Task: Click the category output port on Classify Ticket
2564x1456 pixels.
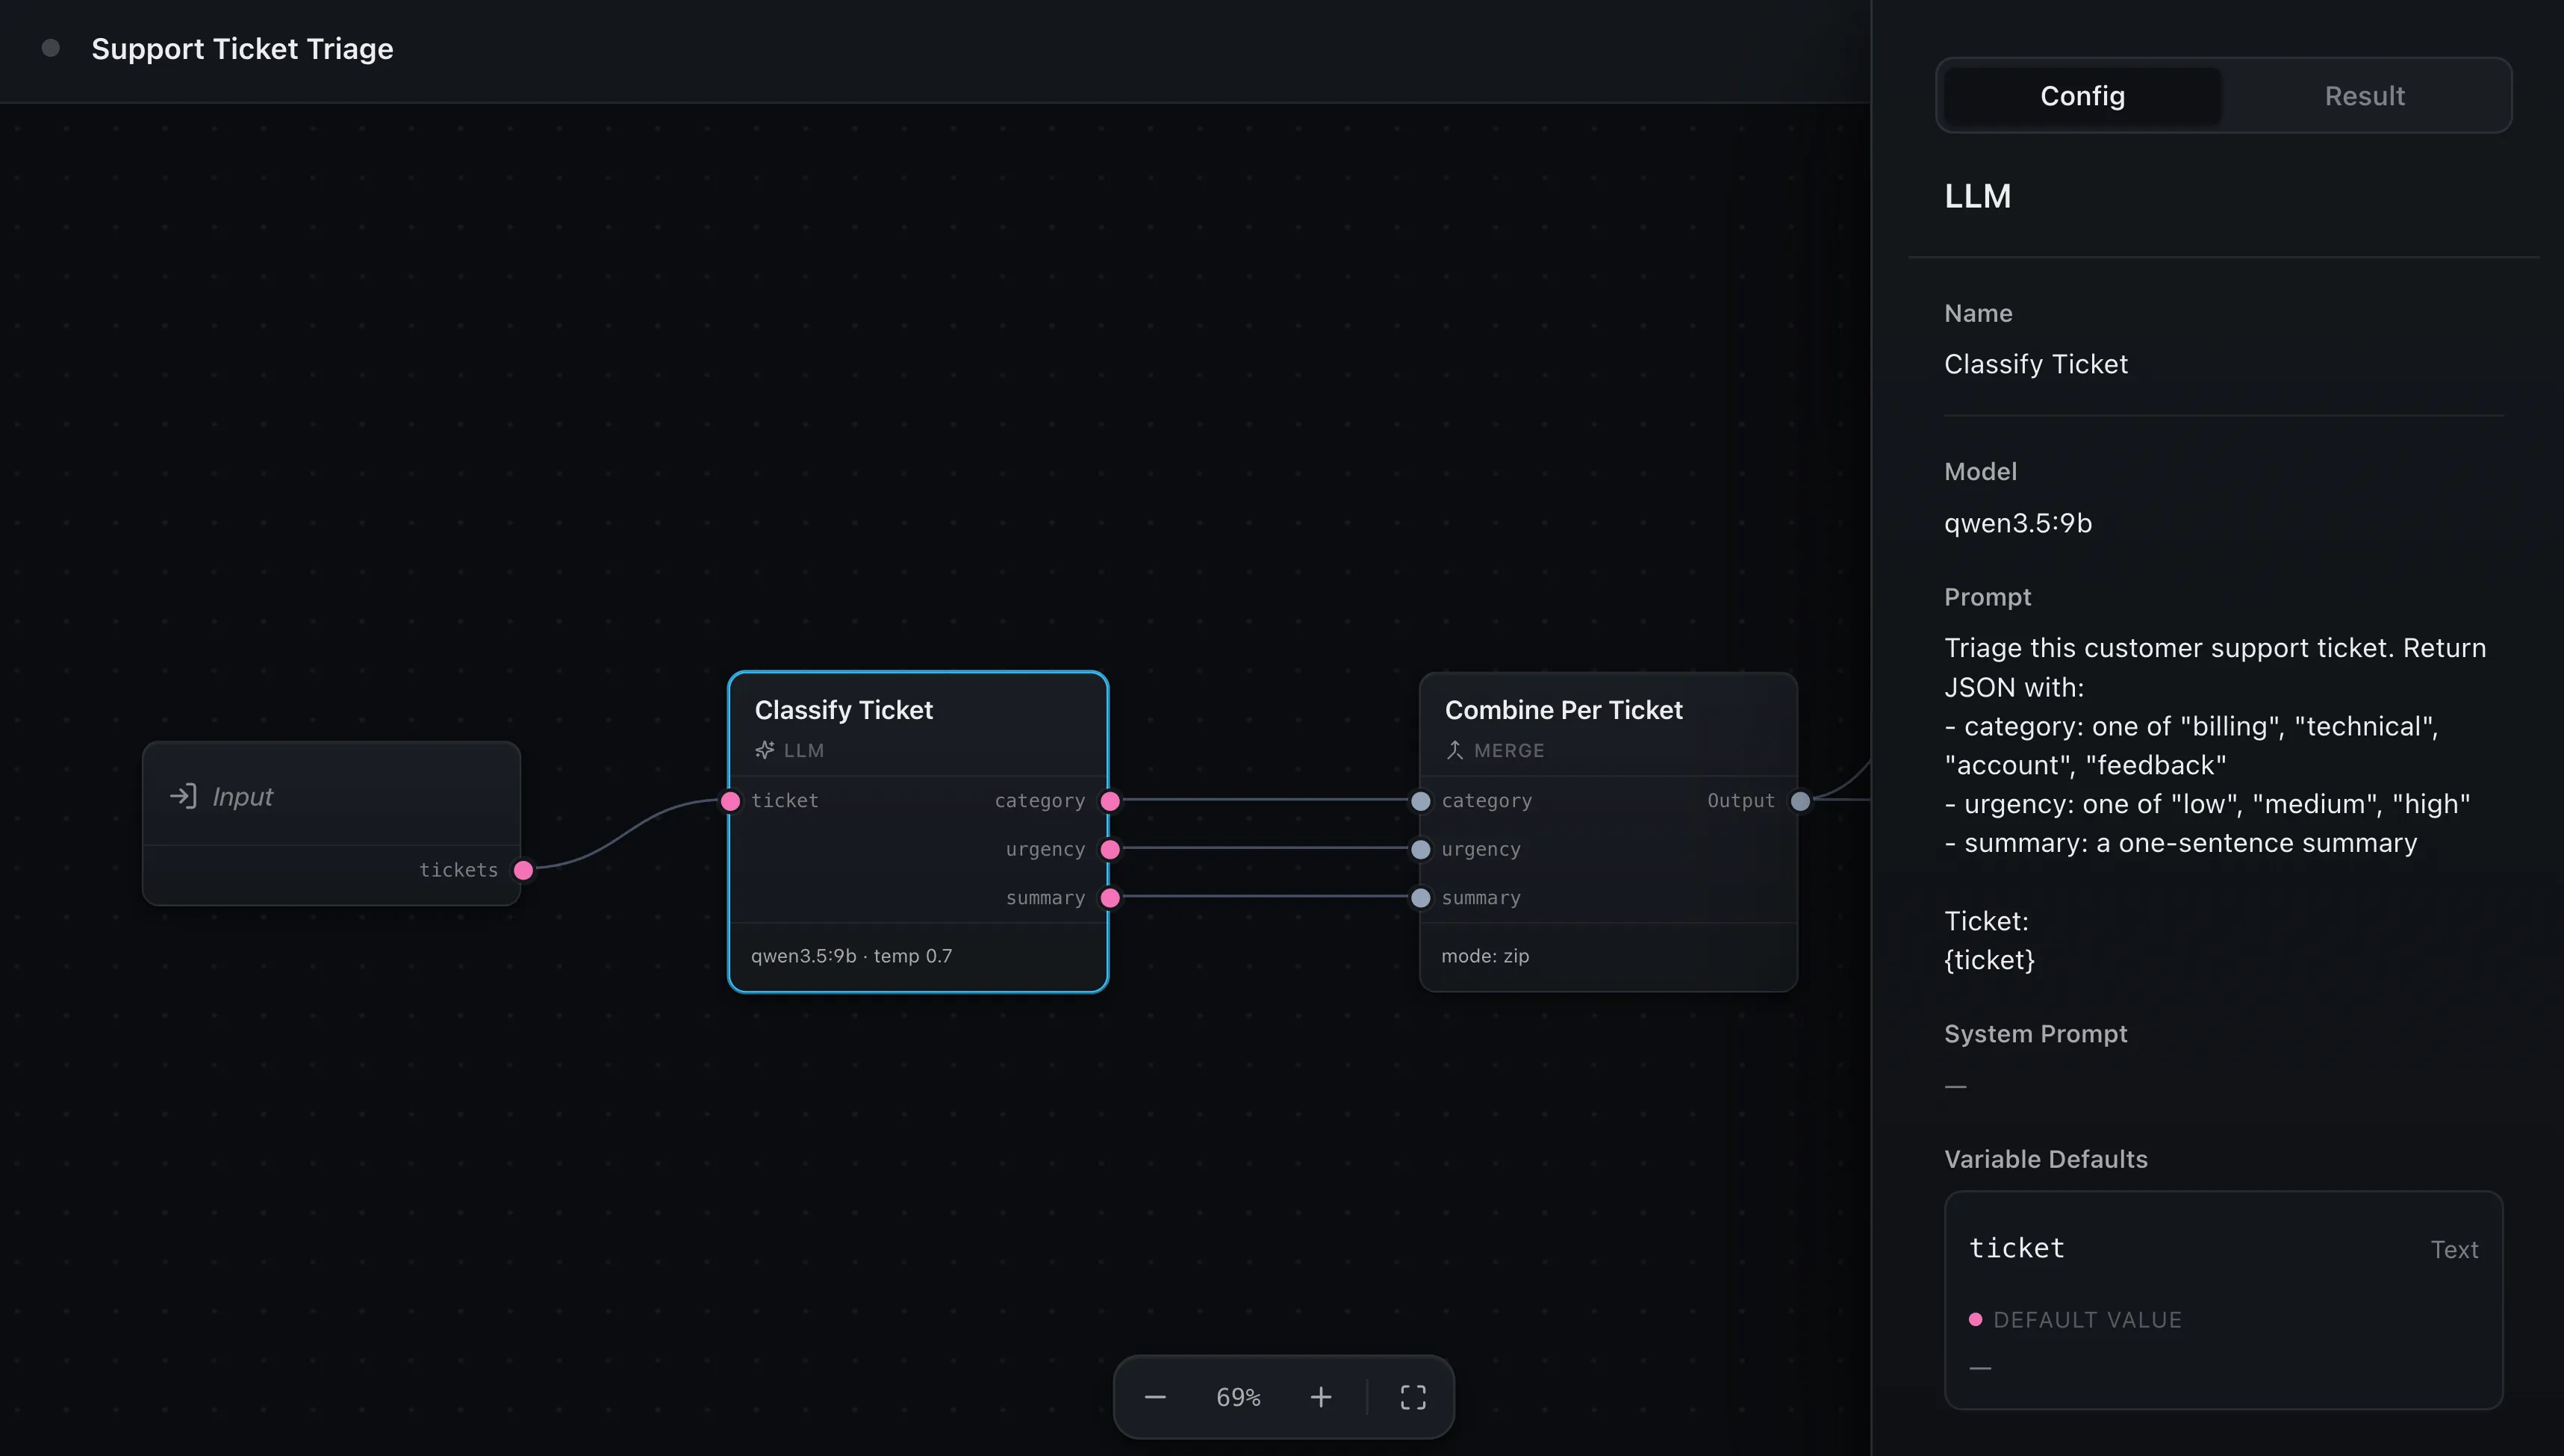Action: (1110, 801)
